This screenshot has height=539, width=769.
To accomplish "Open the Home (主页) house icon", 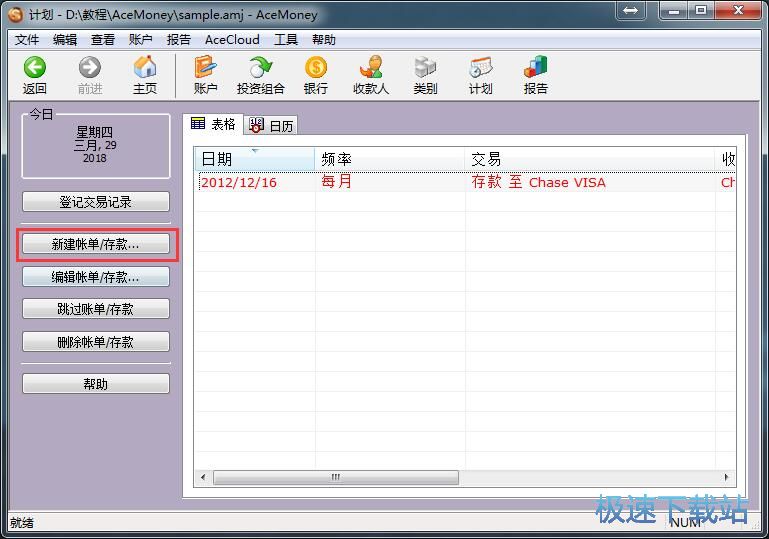I will 145,68.
